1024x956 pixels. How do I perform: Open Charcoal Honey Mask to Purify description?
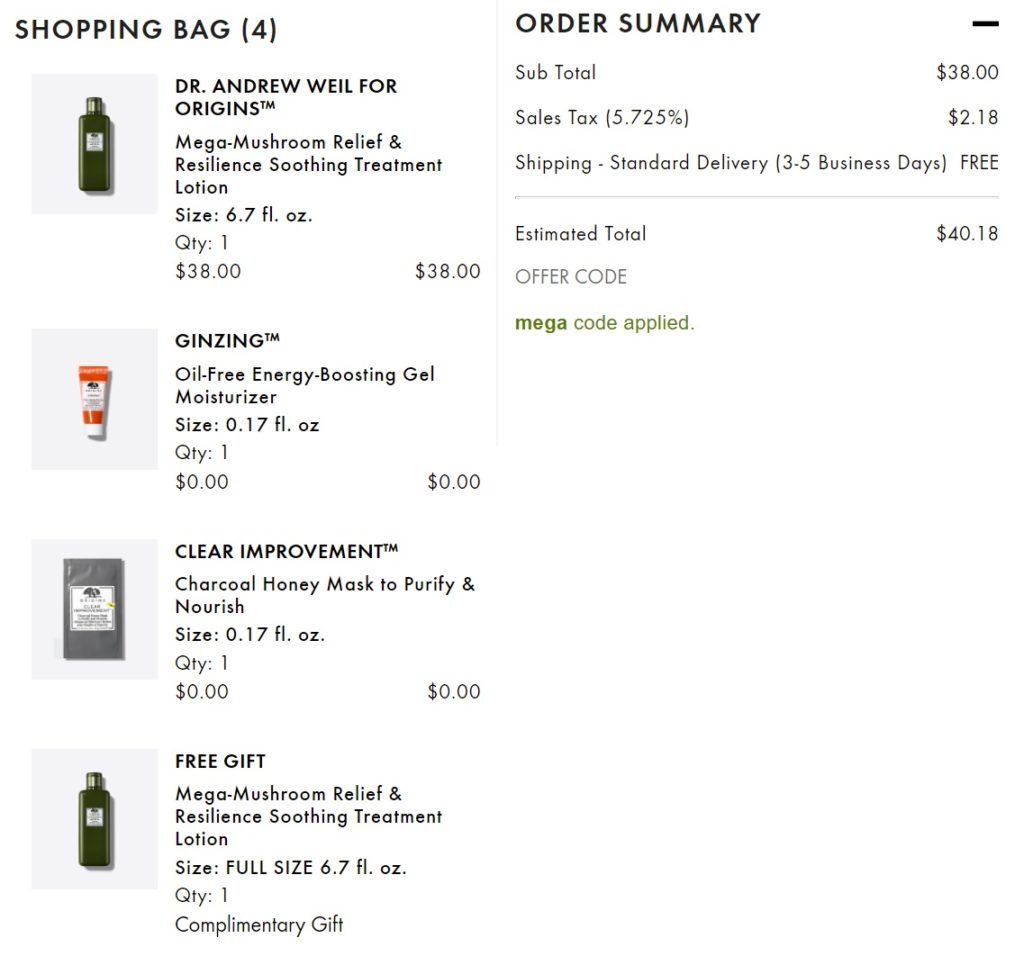click(x=325, y=595)
